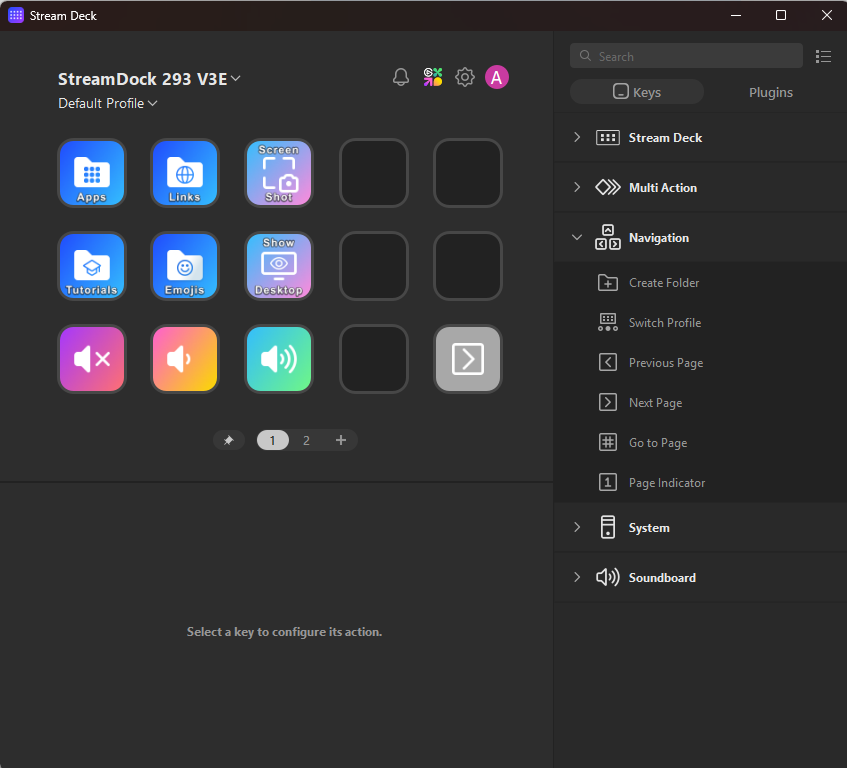Click the action list view icon
Image resolution: width=847 pixels, height=768 pixels.
coord(823,56)
